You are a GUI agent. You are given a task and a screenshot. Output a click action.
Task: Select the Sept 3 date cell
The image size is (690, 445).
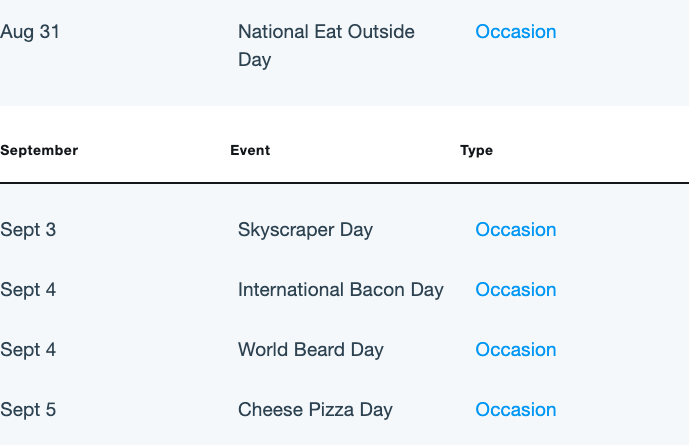coord(28,230)
